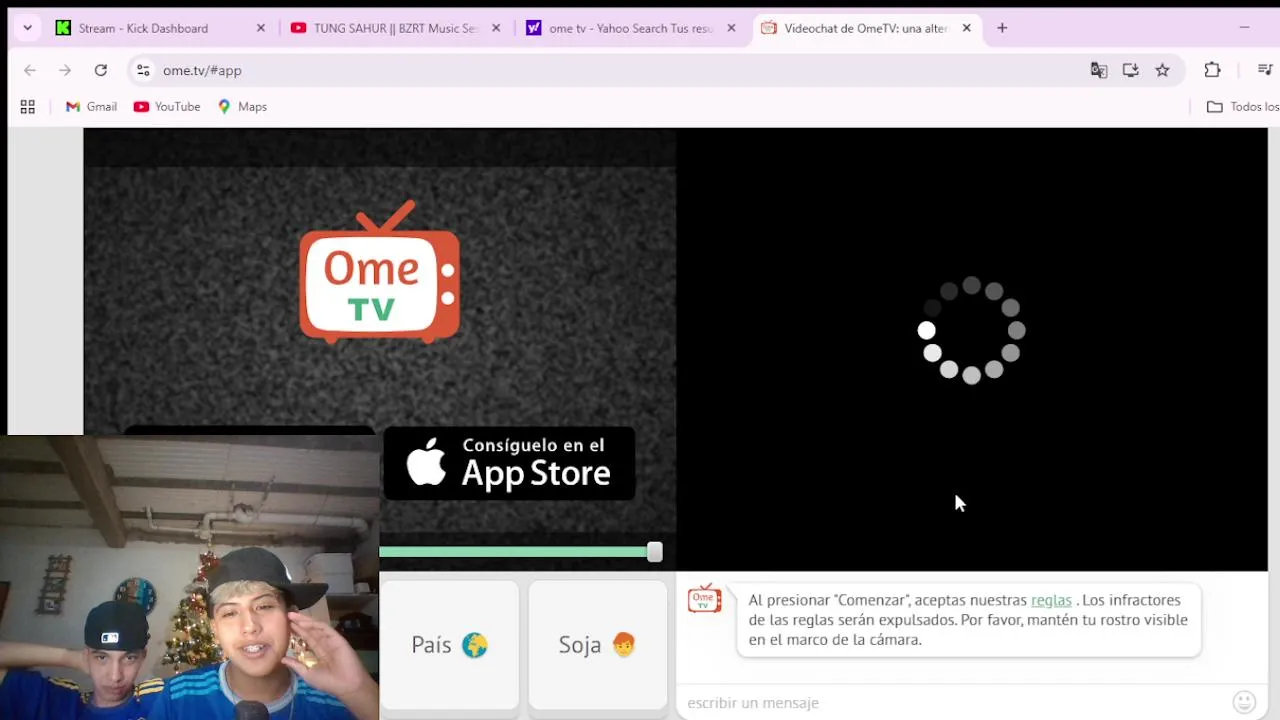Adjust the green video size slider handle
The height and width of the screenshot is (720, 1280).
pos(654,552)
